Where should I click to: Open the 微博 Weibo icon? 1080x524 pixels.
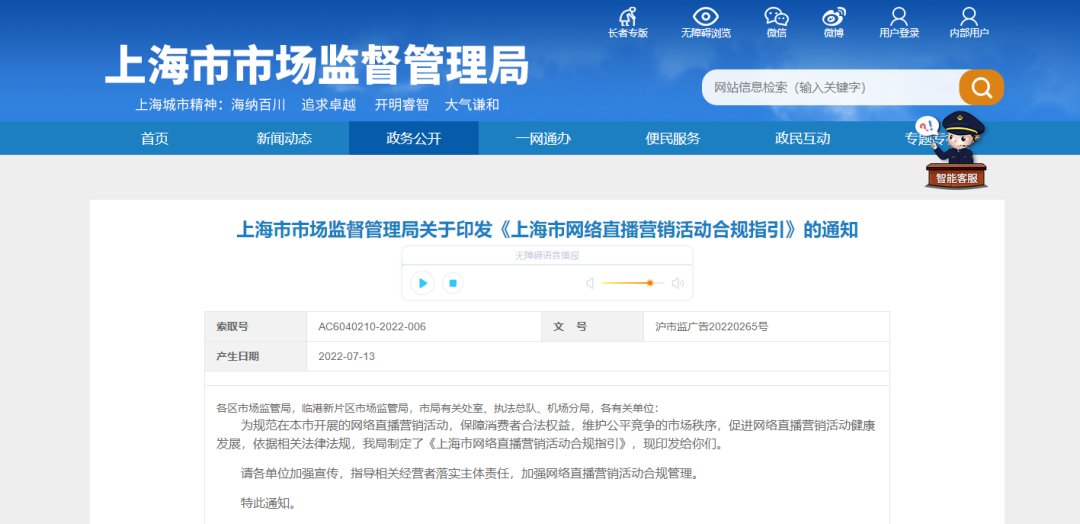click(x=834, y=17)
